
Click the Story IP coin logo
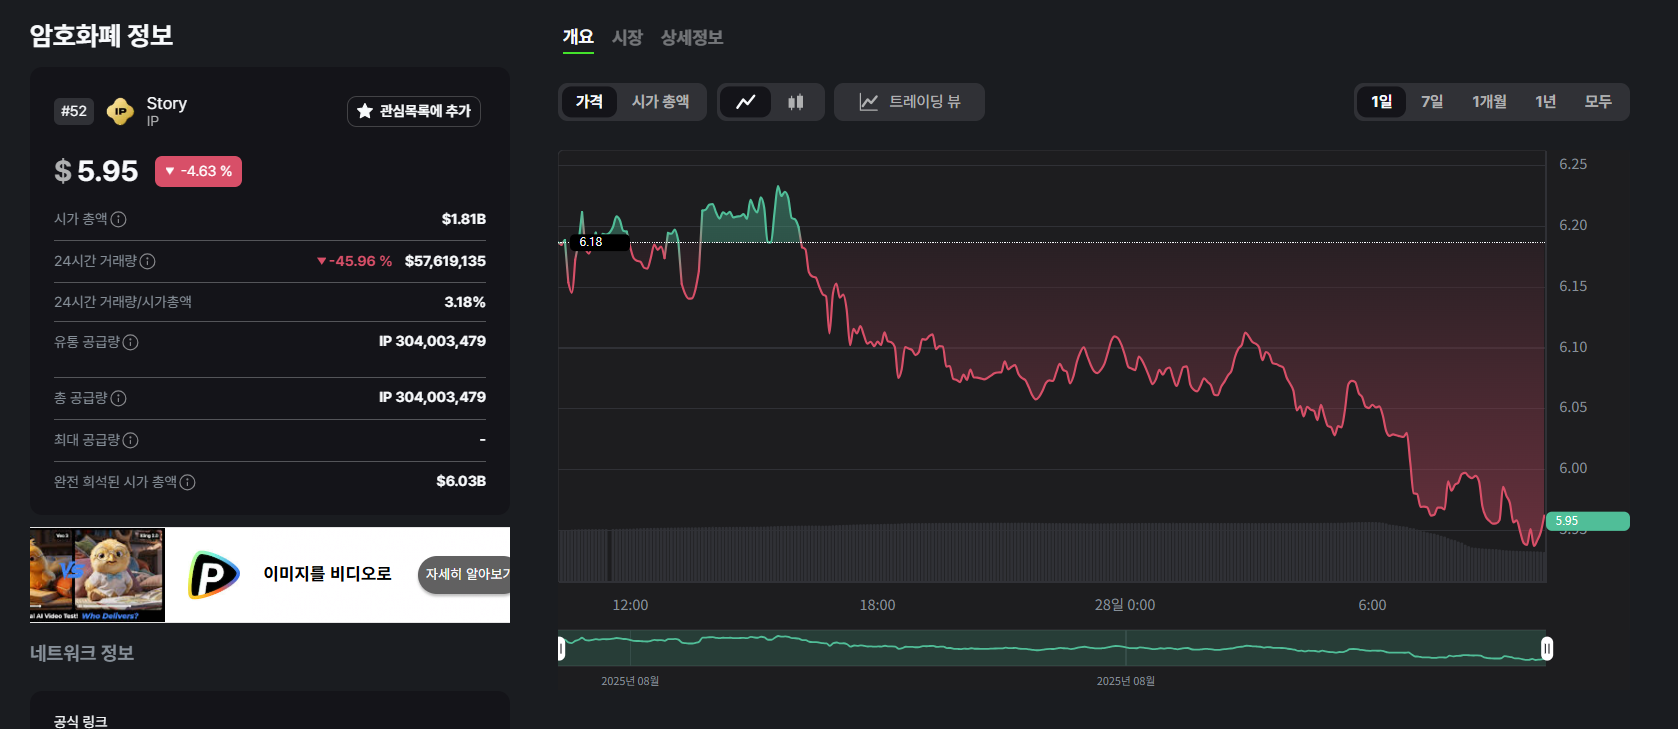click(120, 111)
